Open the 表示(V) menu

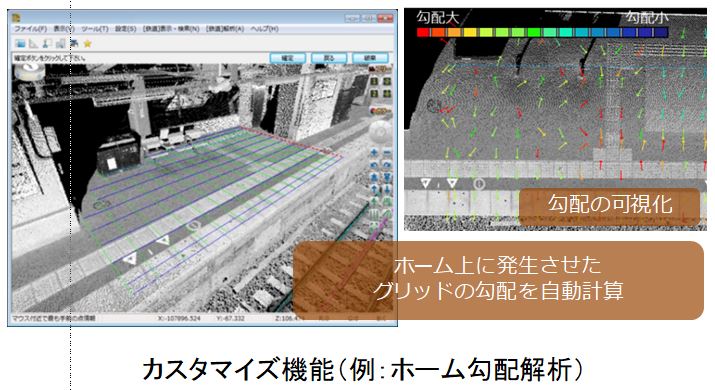click(x=64, y=29)
